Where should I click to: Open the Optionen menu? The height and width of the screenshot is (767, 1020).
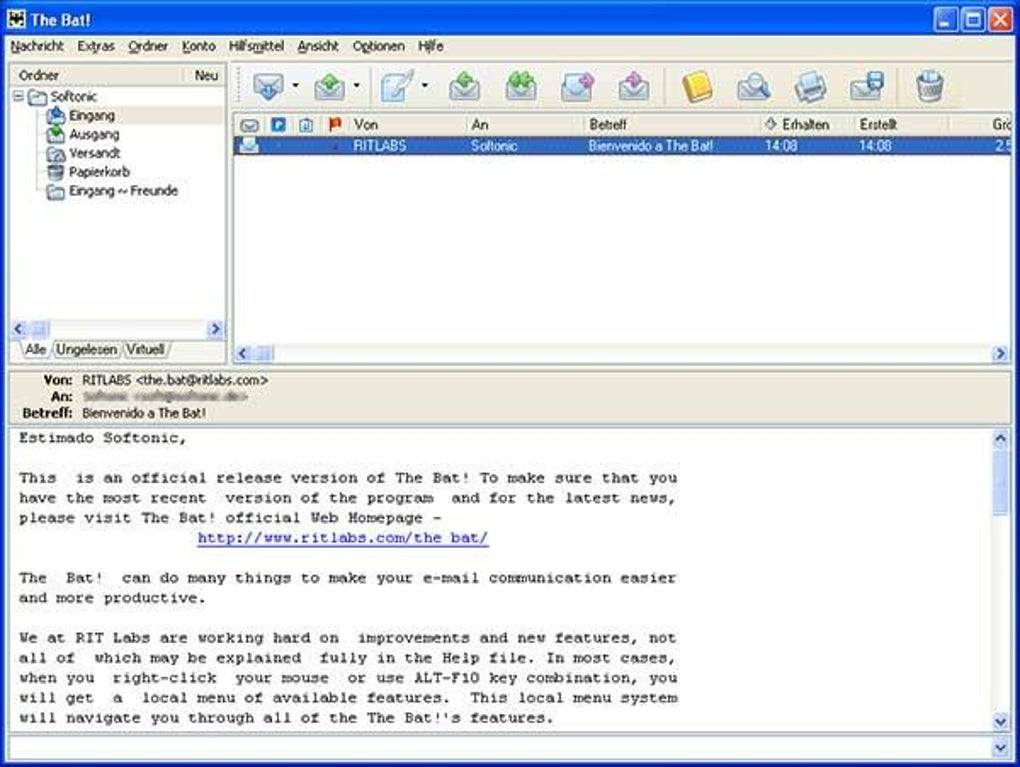(379, 46)
